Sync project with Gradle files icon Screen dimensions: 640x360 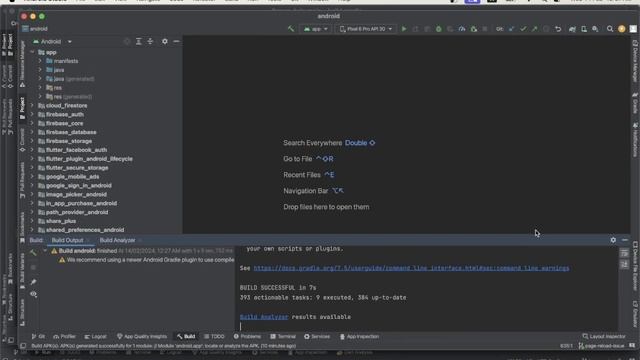coord(572,29)
